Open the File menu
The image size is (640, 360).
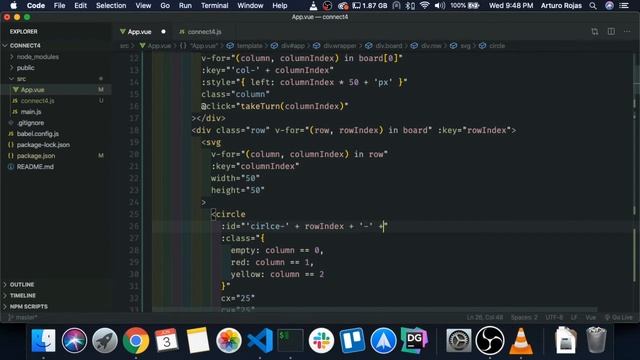pyautogui.click(x=60, y=6)
